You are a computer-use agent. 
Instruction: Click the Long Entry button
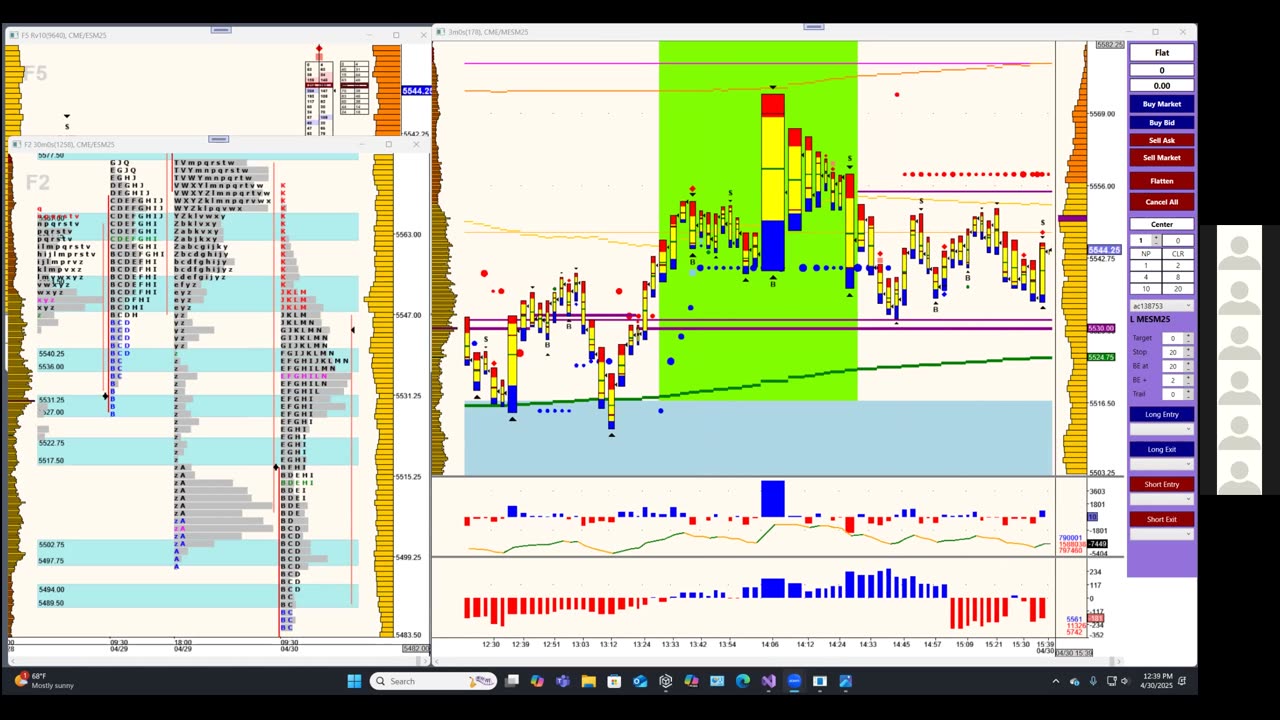coord(1161,414)
